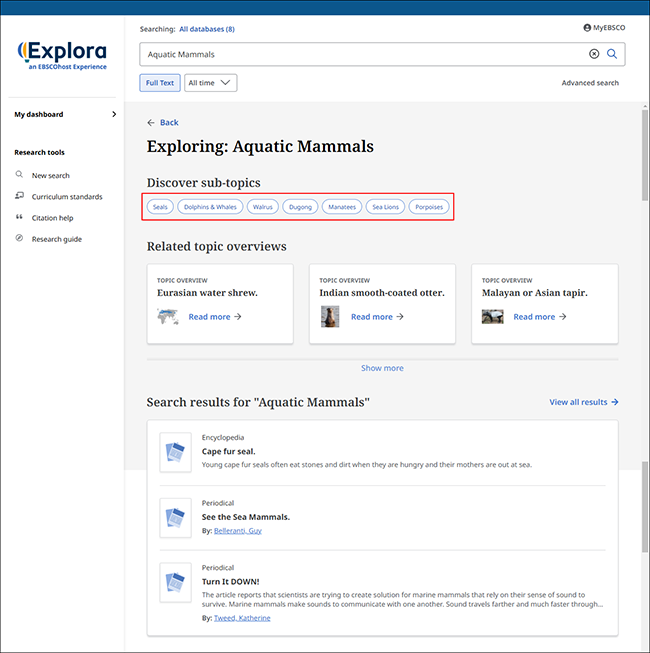Image resolution: width=650 pixels, height=653 pixels.
Task: Select the Manatees sub-topic
Action: (342, 207)
